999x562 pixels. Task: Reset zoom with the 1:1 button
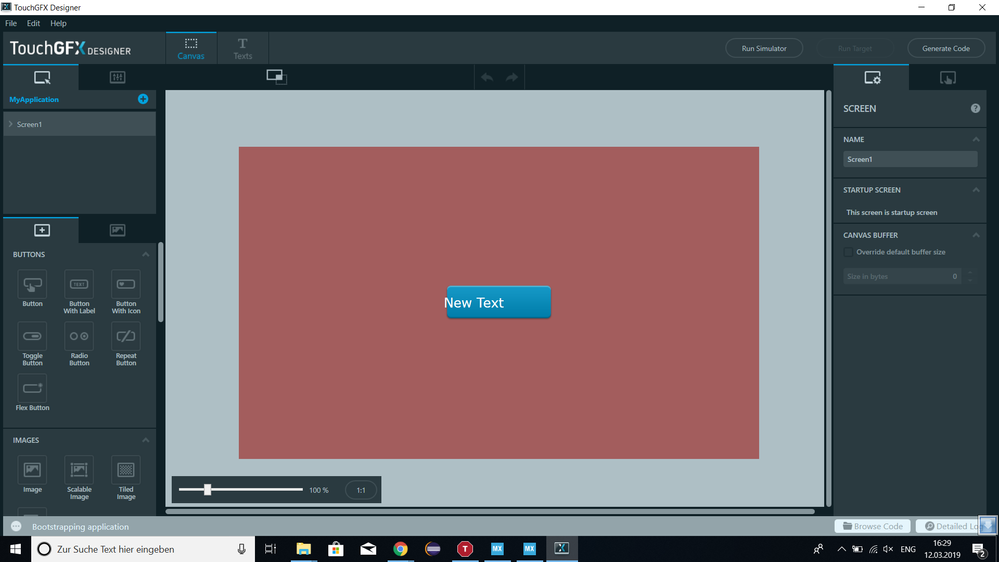pos(361,490)
